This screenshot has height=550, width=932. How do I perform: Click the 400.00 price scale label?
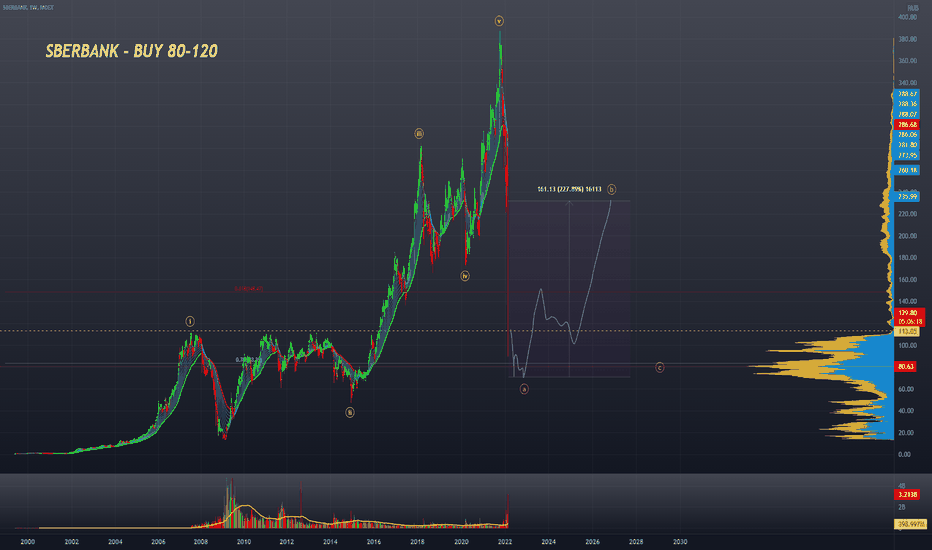point(907,17)
